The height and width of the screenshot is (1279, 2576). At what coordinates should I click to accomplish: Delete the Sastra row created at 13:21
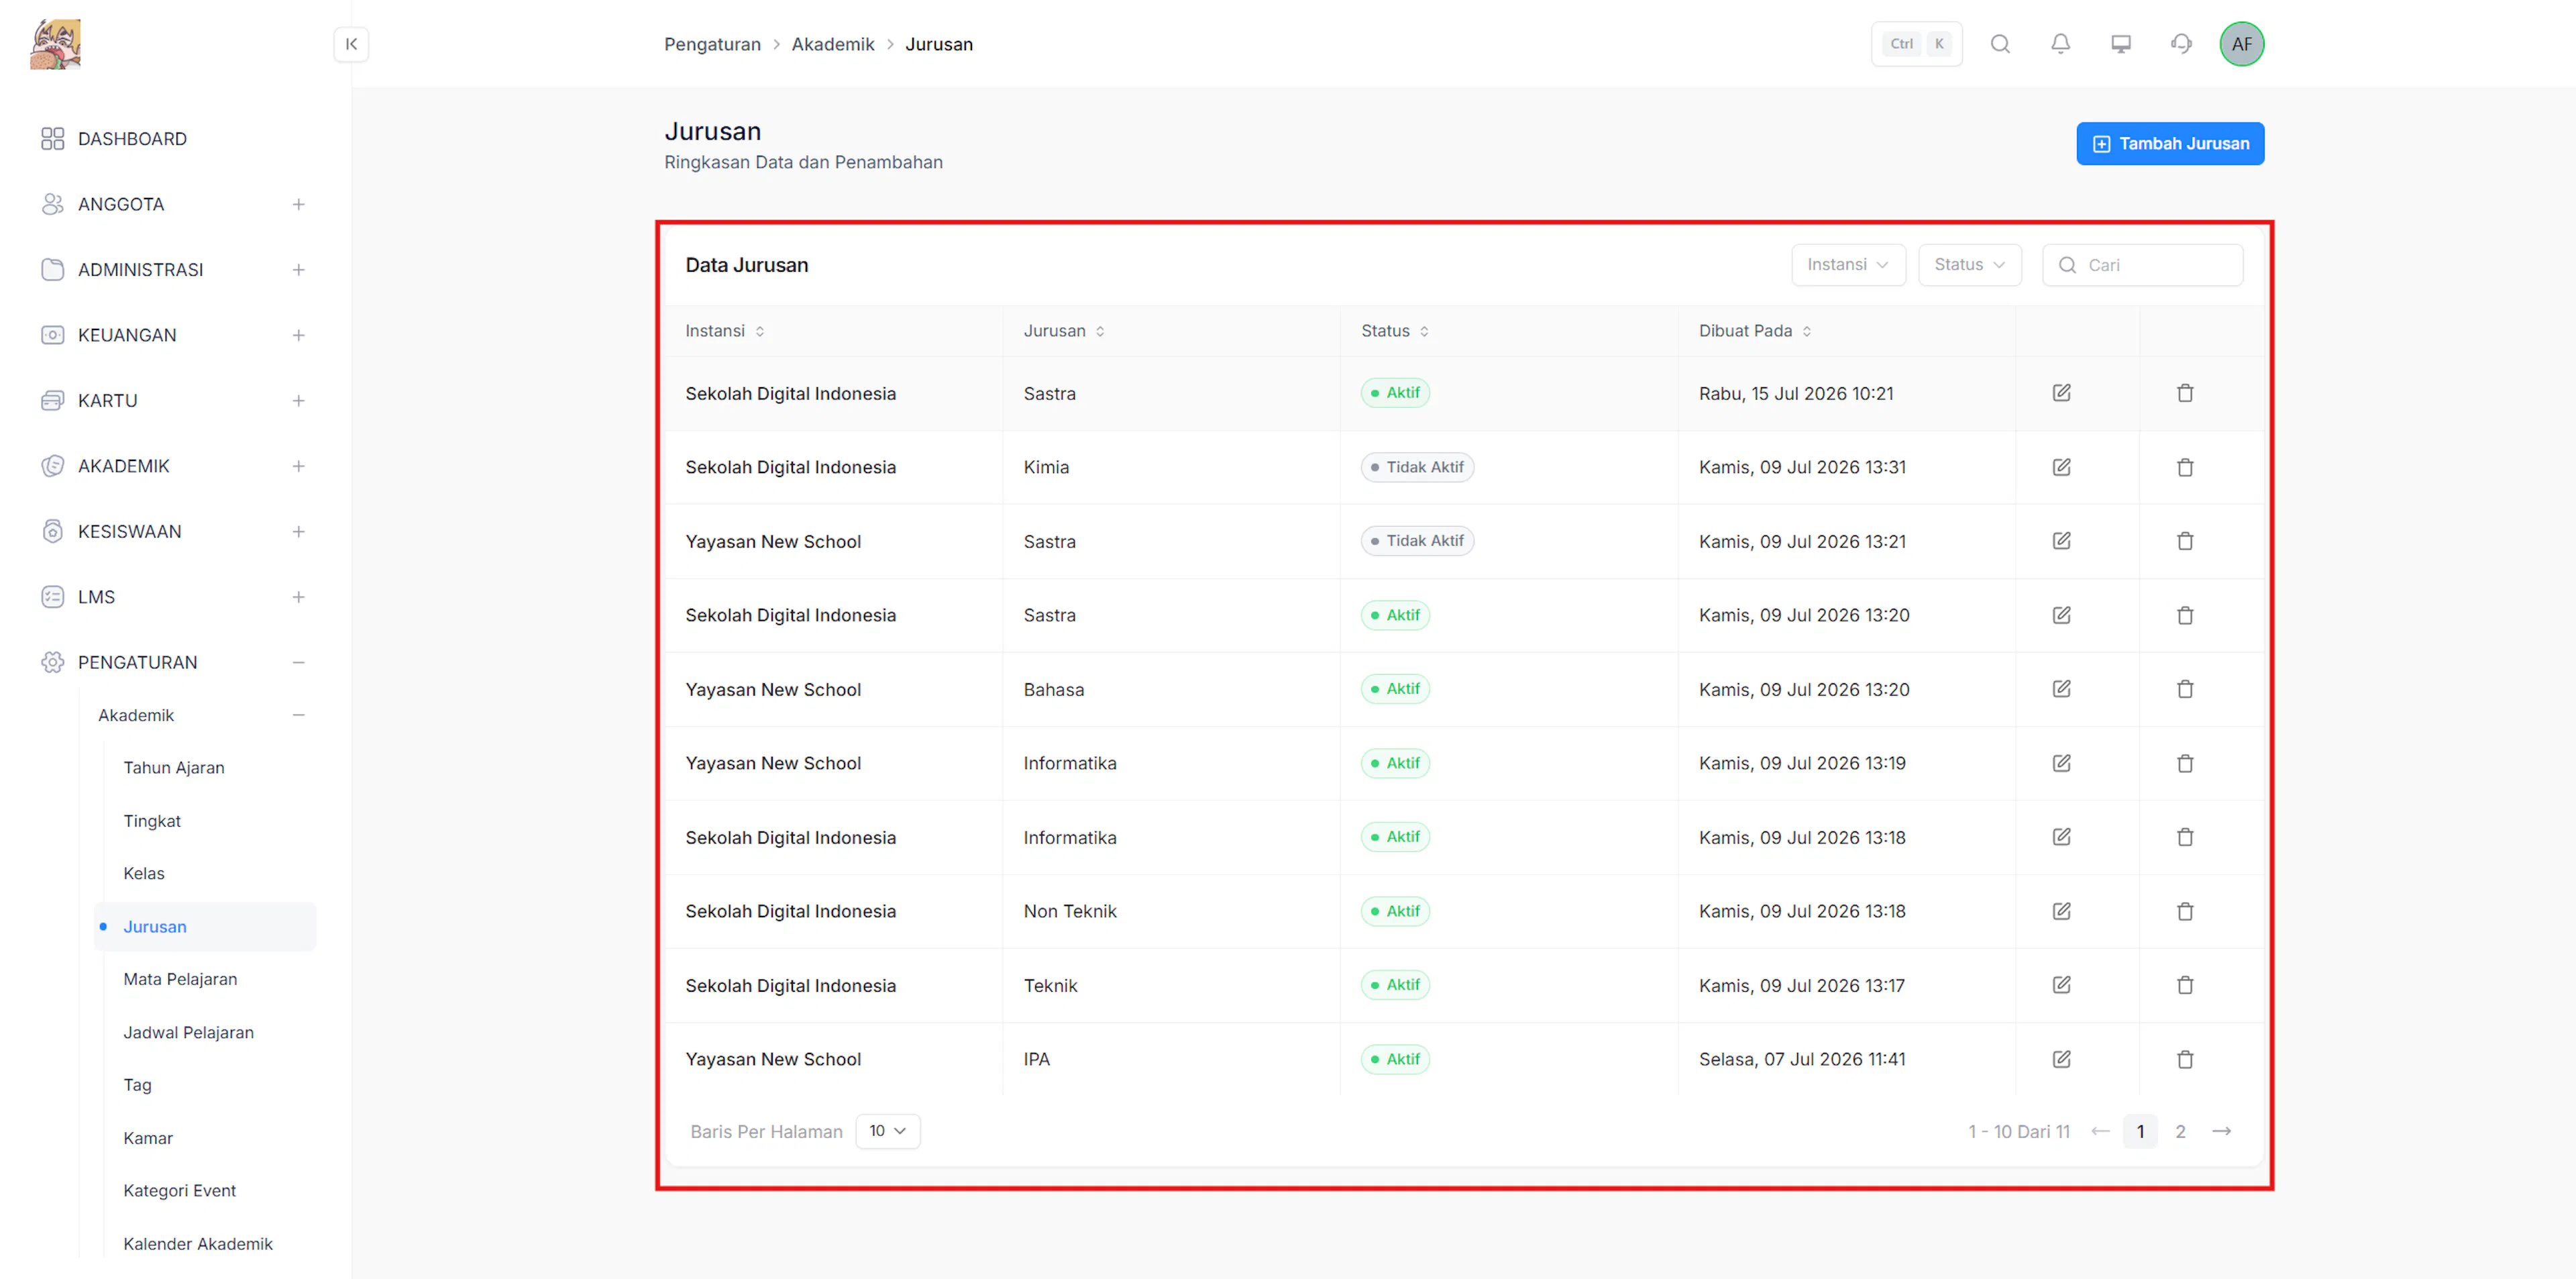[x=2185, y=541]
